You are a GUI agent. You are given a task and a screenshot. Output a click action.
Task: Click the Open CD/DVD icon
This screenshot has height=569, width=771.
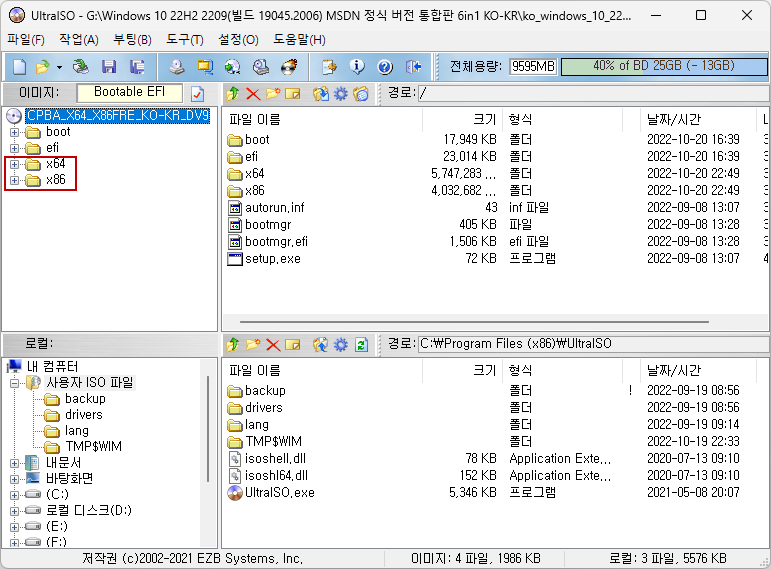click(x=81, y=67)
